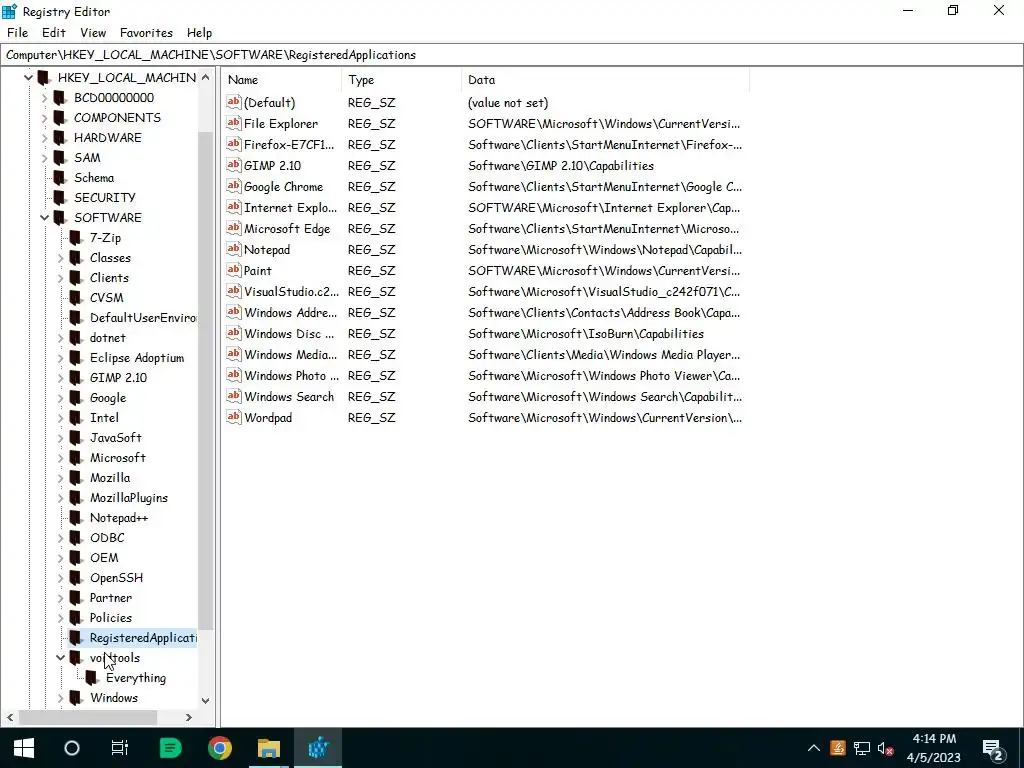Expand the SAM key
The width and height of the screenshot is (1024, 768).
44,158
